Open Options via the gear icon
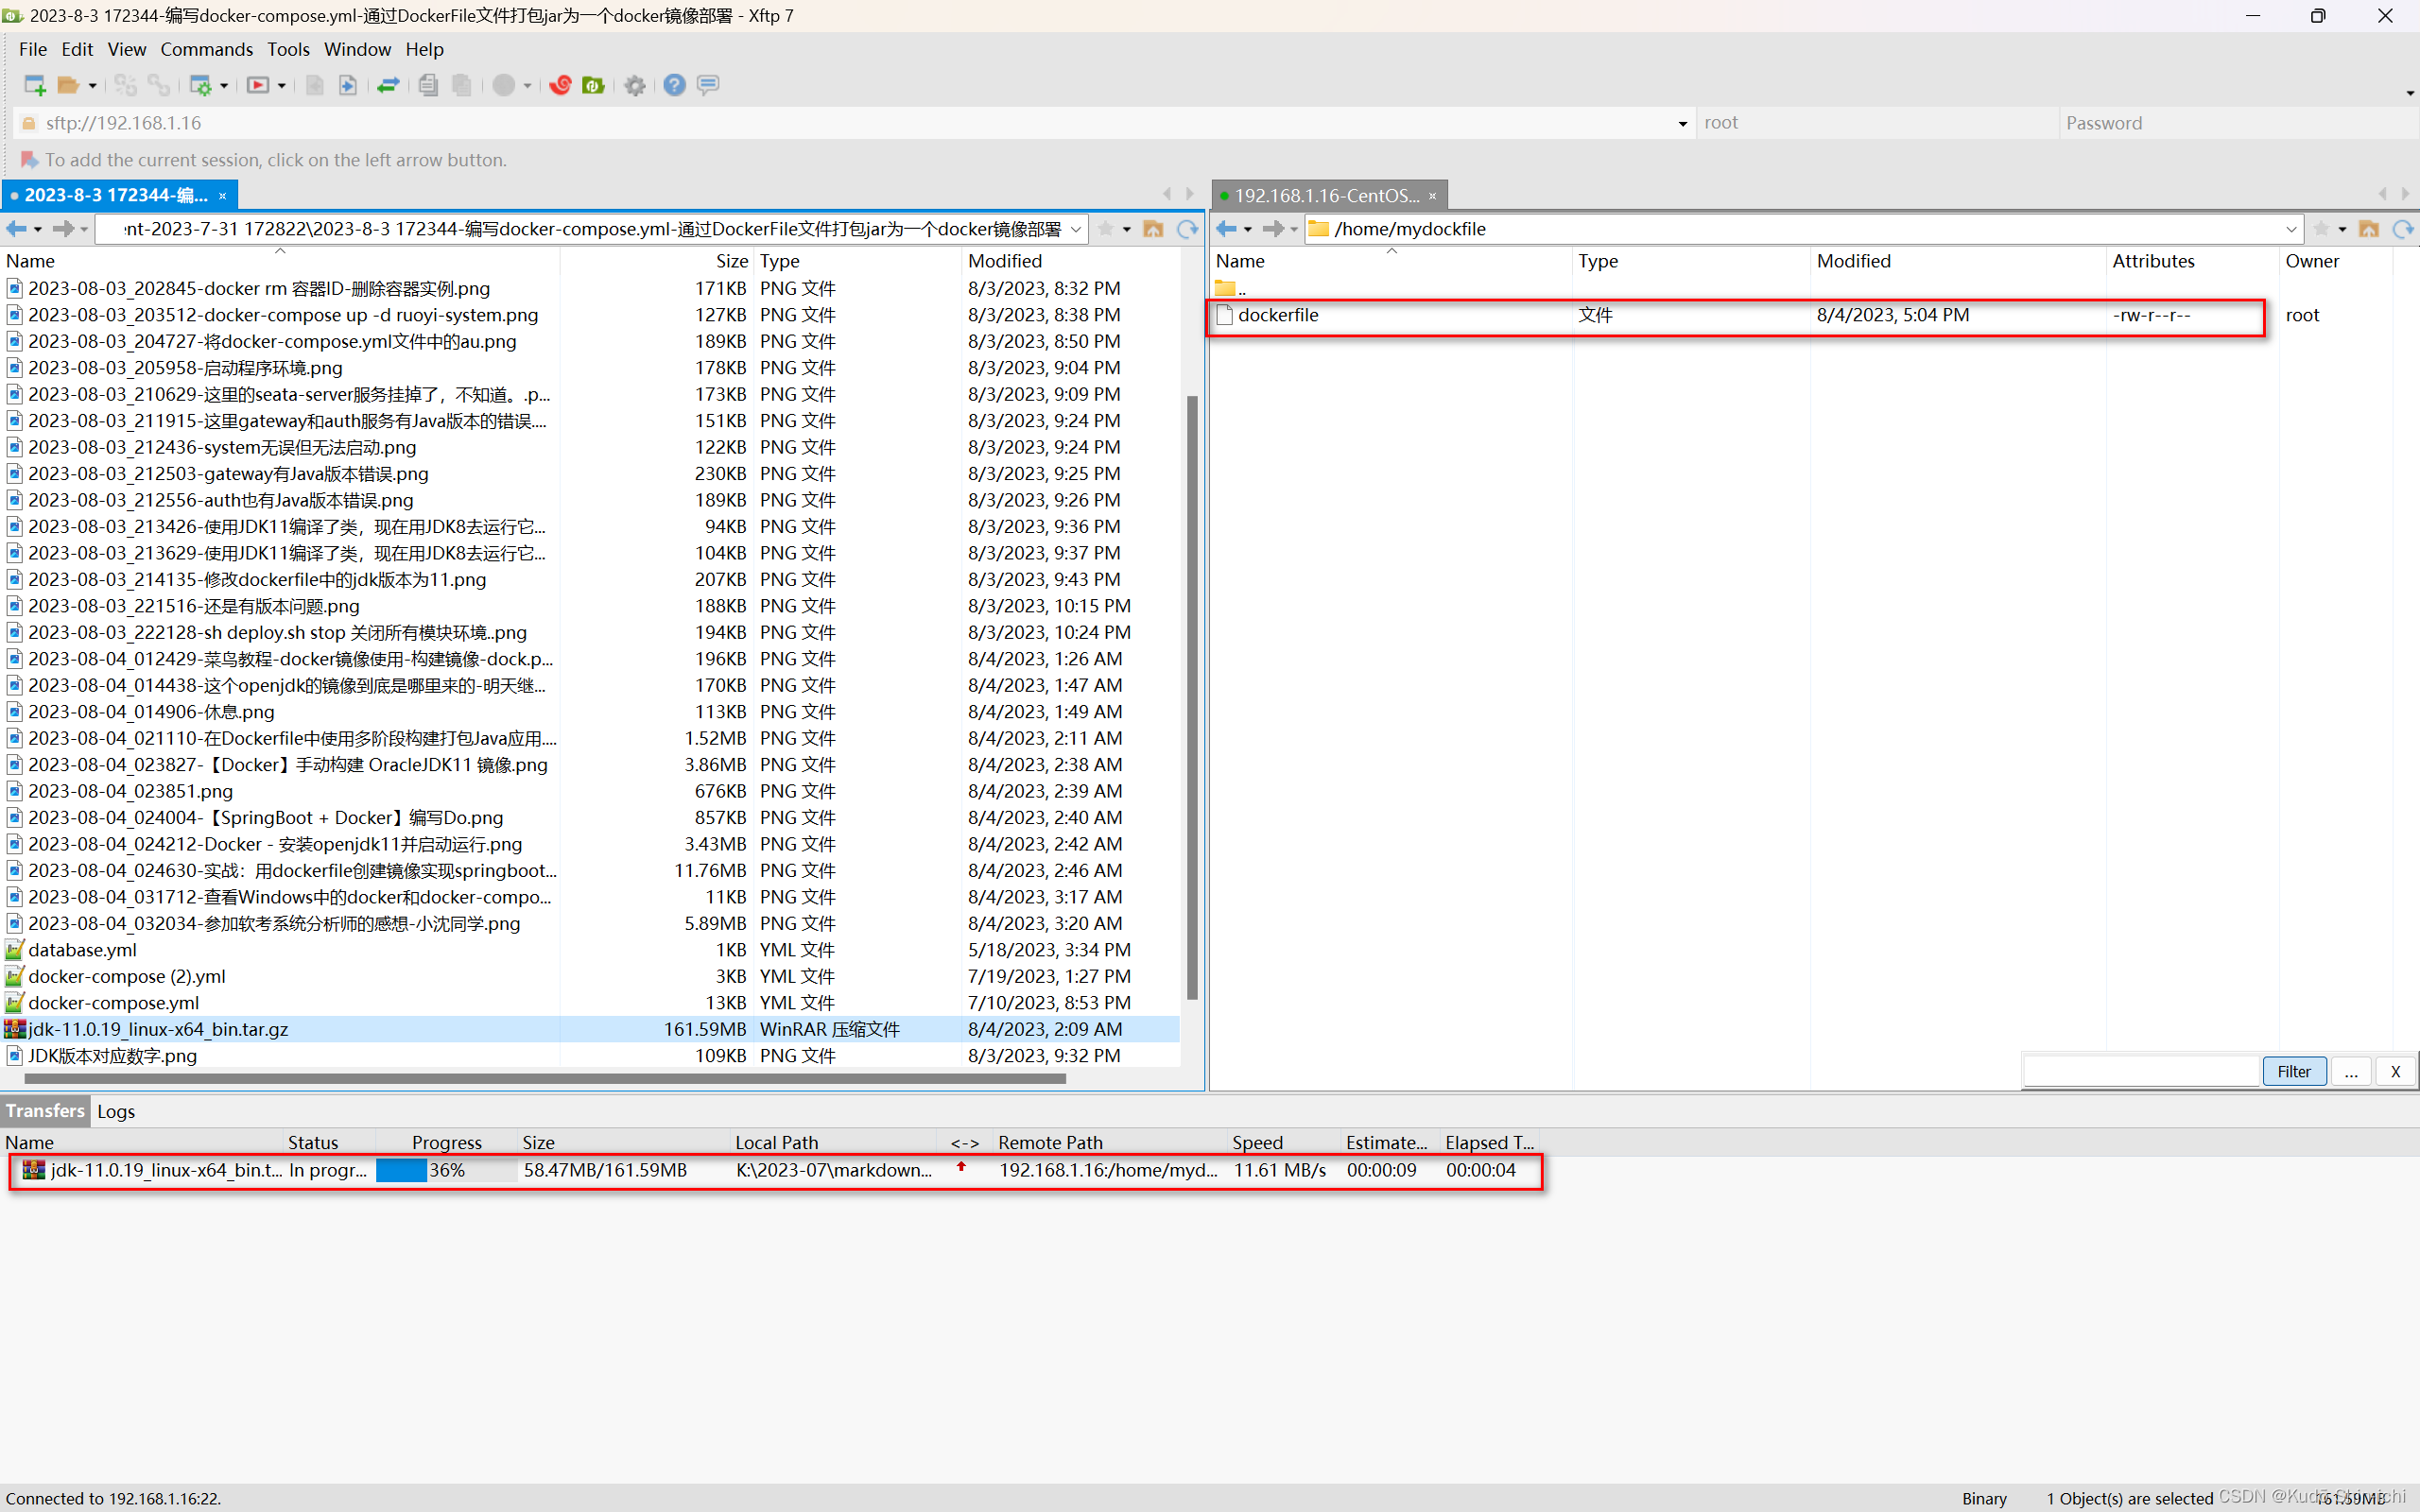 tap(635, 85)
